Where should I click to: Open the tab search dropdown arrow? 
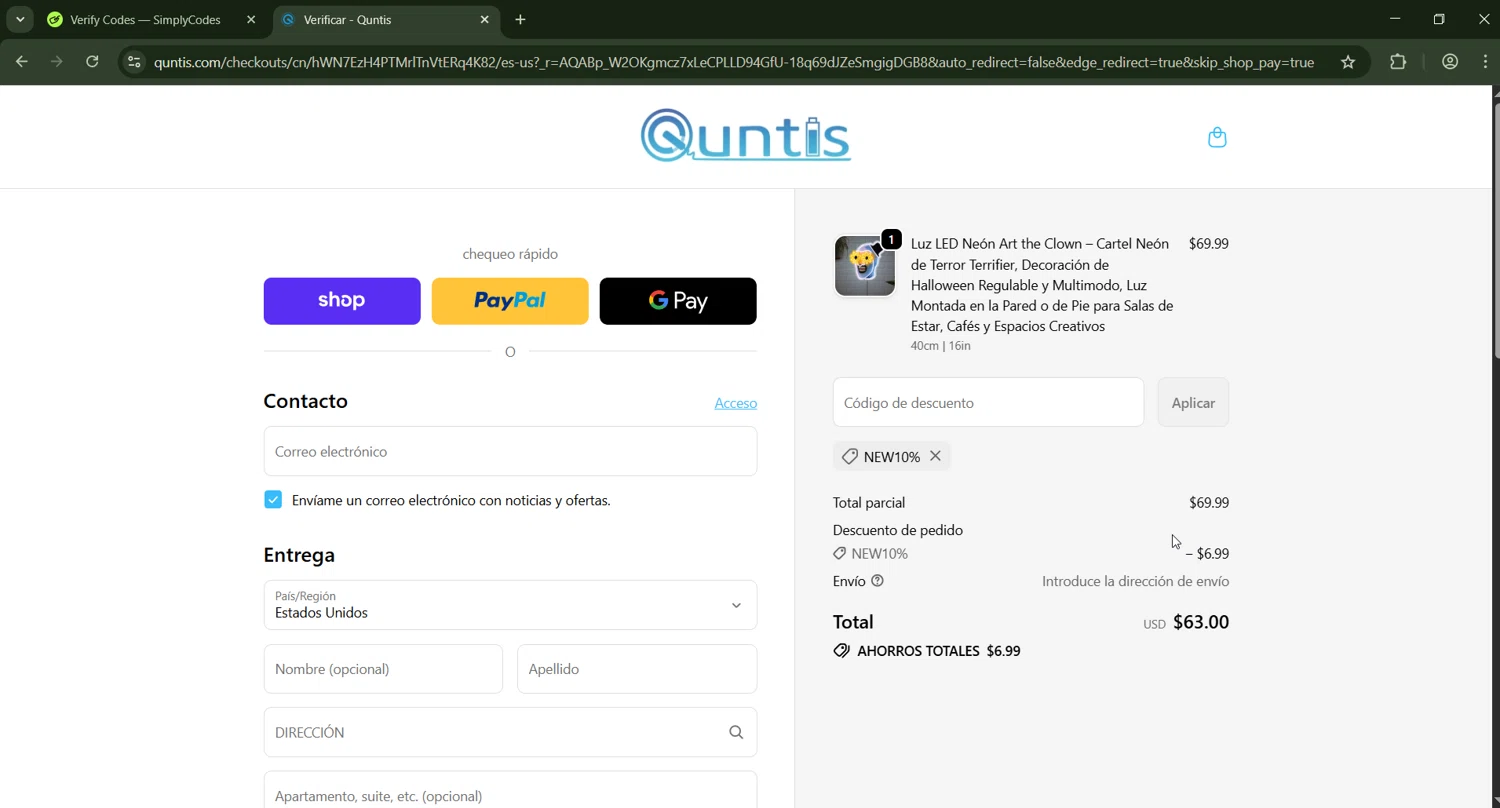tap(20, 20)
